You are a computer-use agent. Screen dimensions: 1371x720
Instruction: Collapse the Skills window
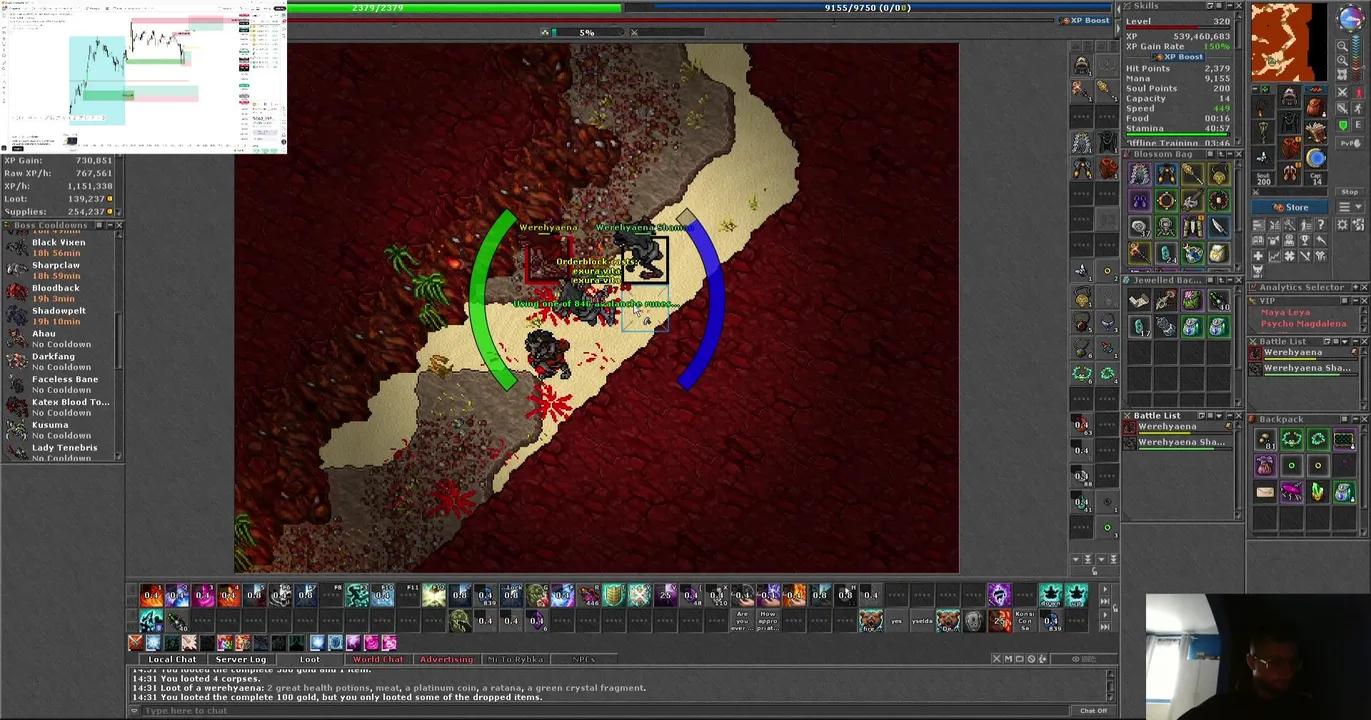point(1229,6)
